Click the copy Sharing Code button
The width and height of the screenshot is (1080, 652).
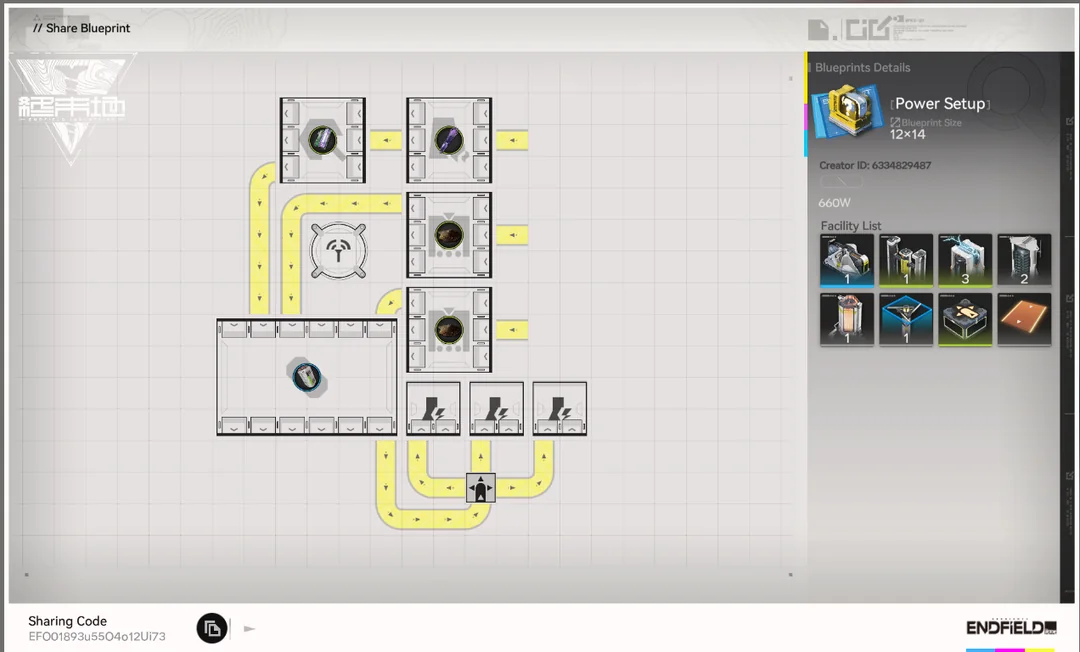(211, 628)
